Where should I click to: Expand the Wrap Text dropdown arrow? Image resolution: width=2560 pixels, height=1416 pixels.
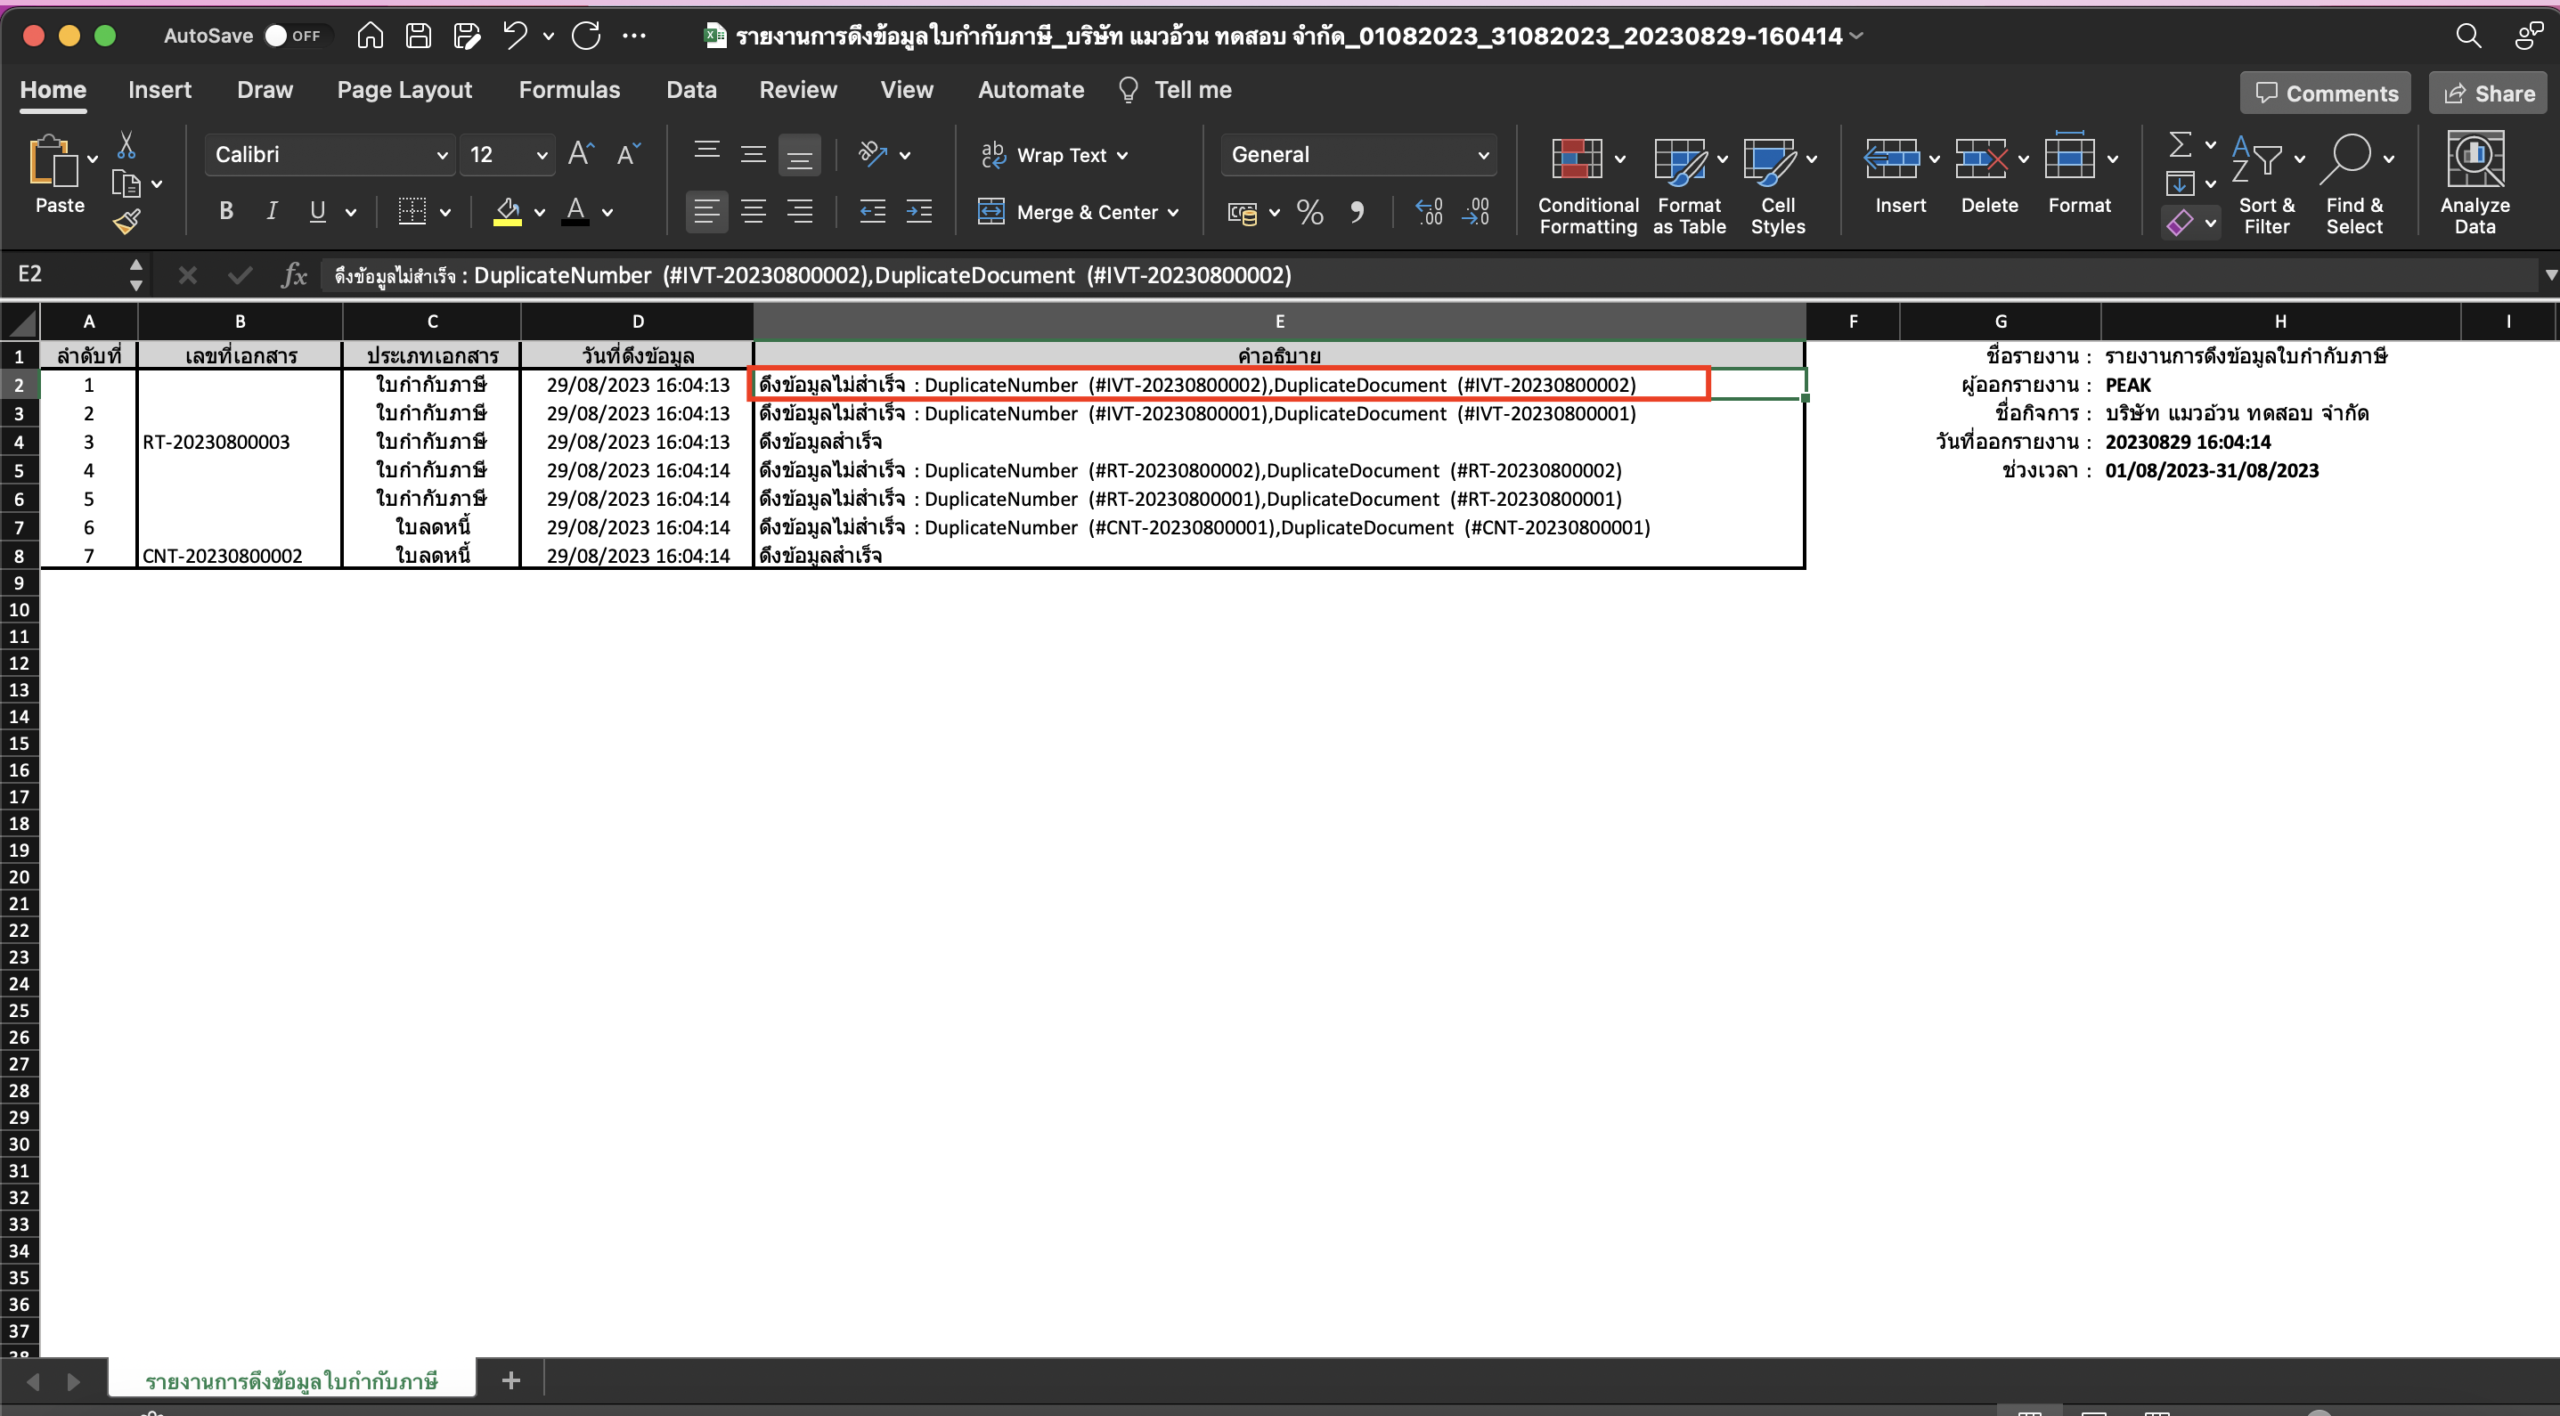tap(1122, 156)
